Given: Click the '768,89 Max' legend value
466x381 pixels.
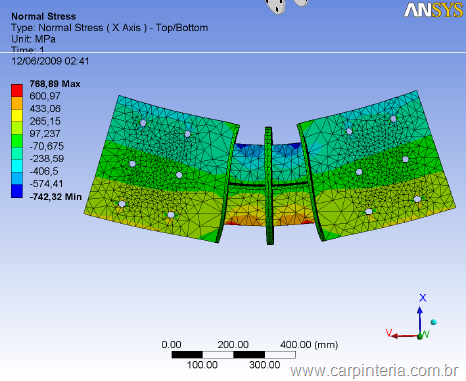Looking at the screenshot, I should click(55, 84).
